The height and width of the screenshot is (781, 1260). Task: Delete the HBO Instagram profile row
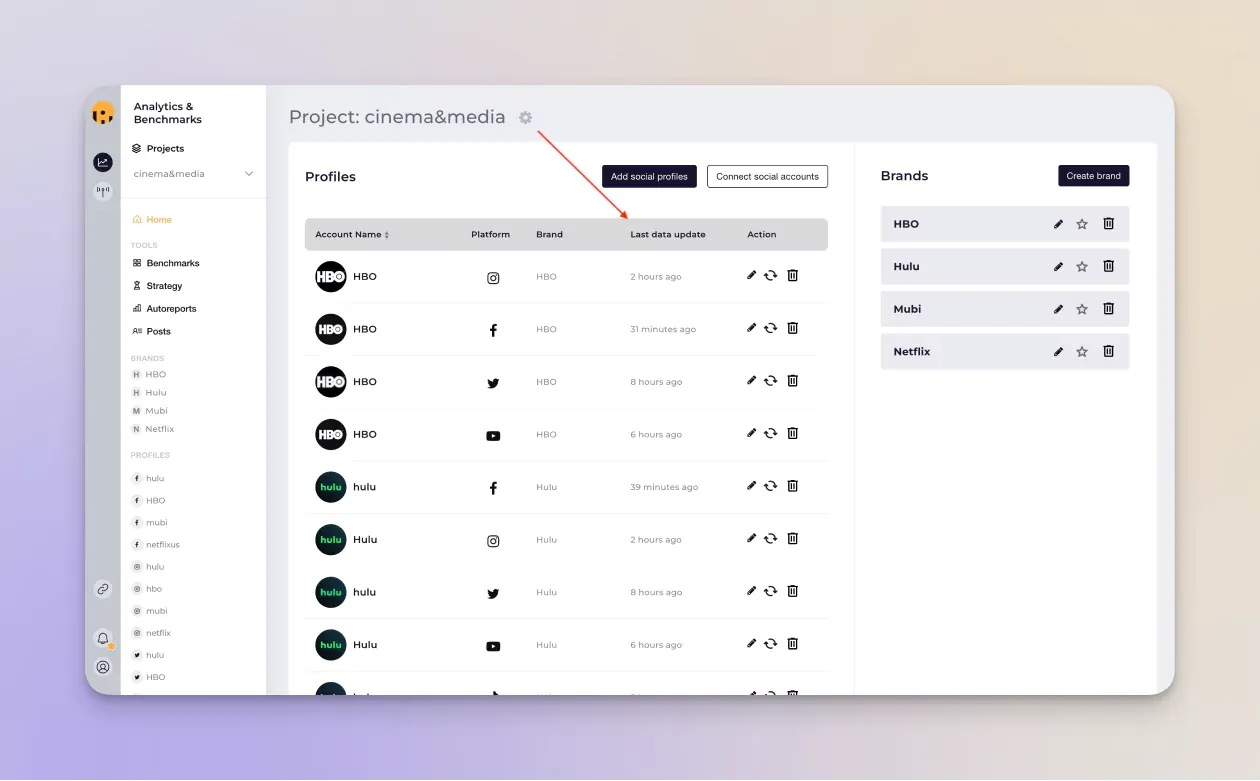coord(793,275)
